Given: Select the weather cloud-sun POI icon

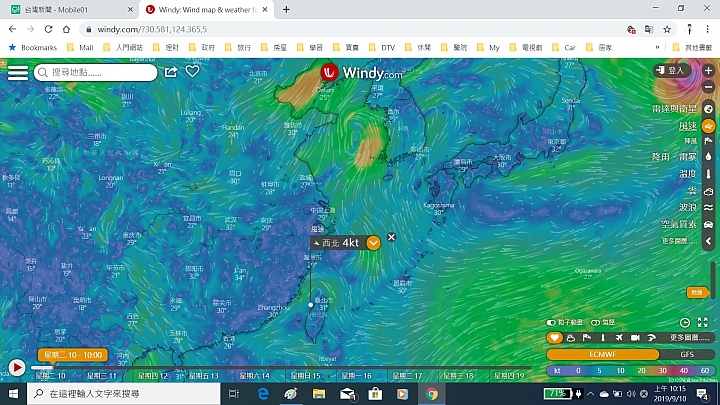Looking at the screenshot, I should [571, 338].
